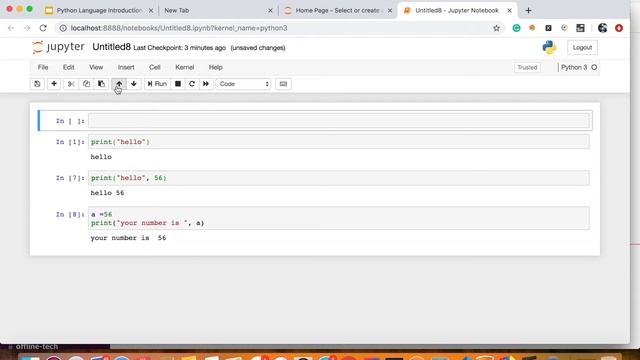Interrupt the kernel with the stop icon
Viewport: 640px width, 360px height.
point(178,84)
